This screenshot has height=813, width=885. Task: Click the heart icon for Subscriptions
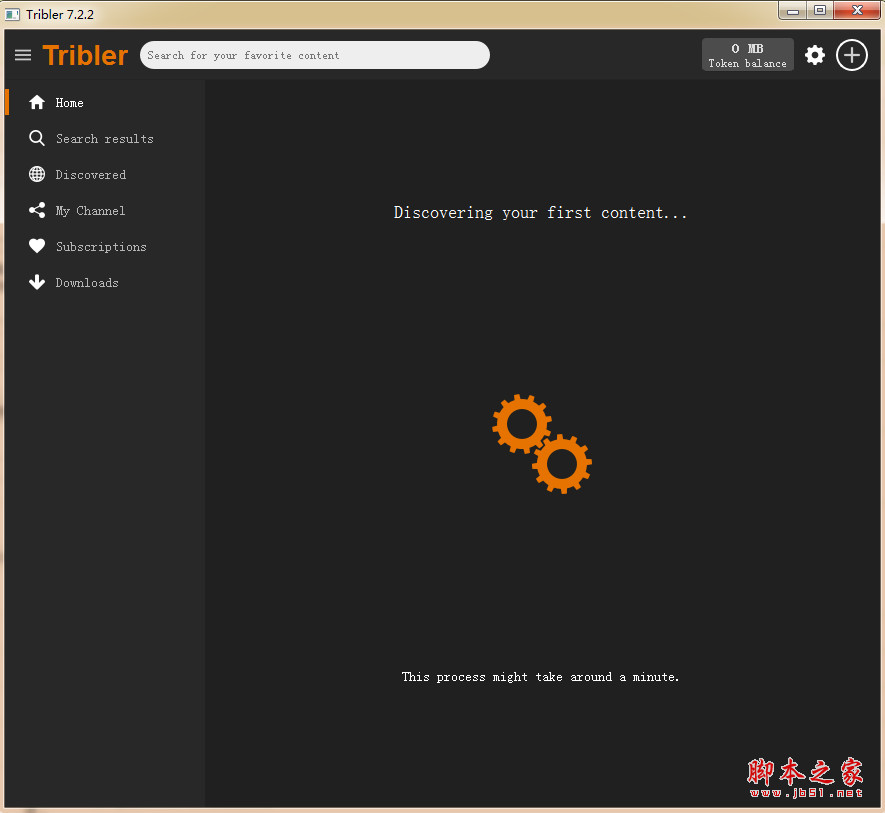[x=37, y=246]
